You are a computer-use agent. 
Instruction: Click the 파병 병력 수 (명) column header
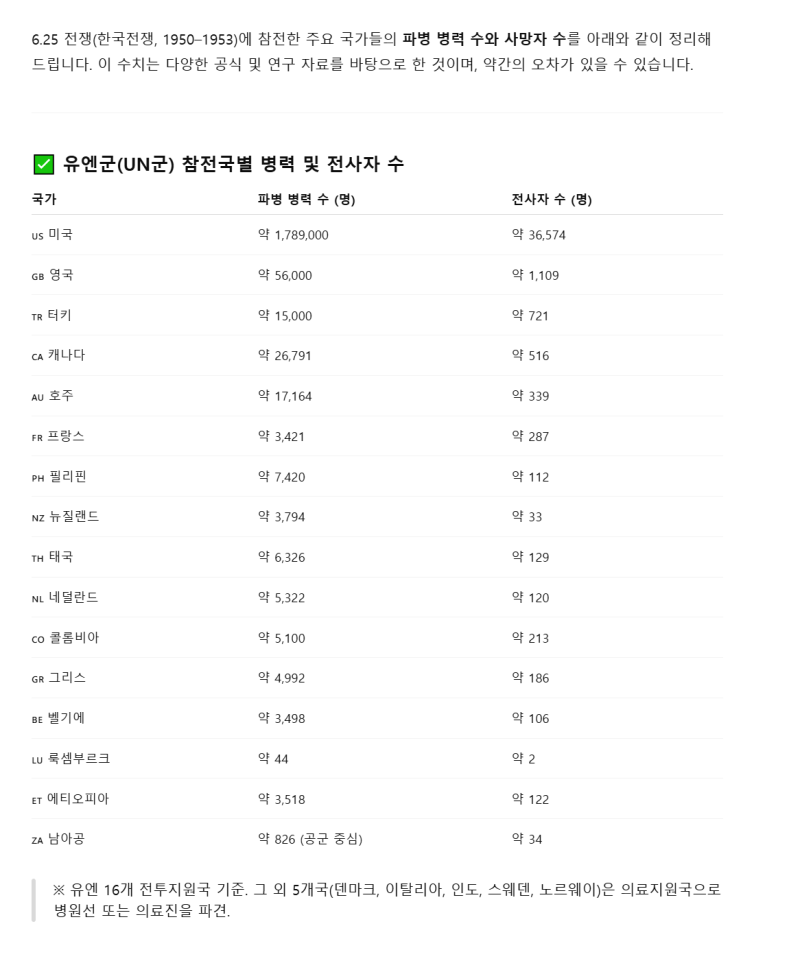click(306, 199)
